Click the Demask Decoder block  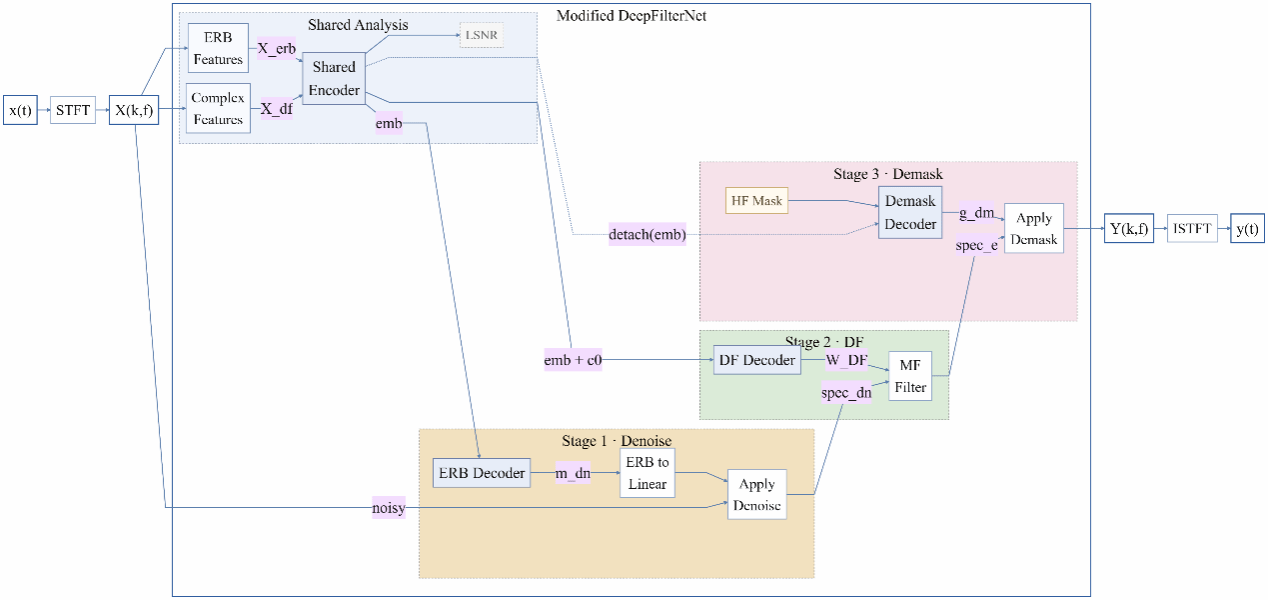coord(910,212)
